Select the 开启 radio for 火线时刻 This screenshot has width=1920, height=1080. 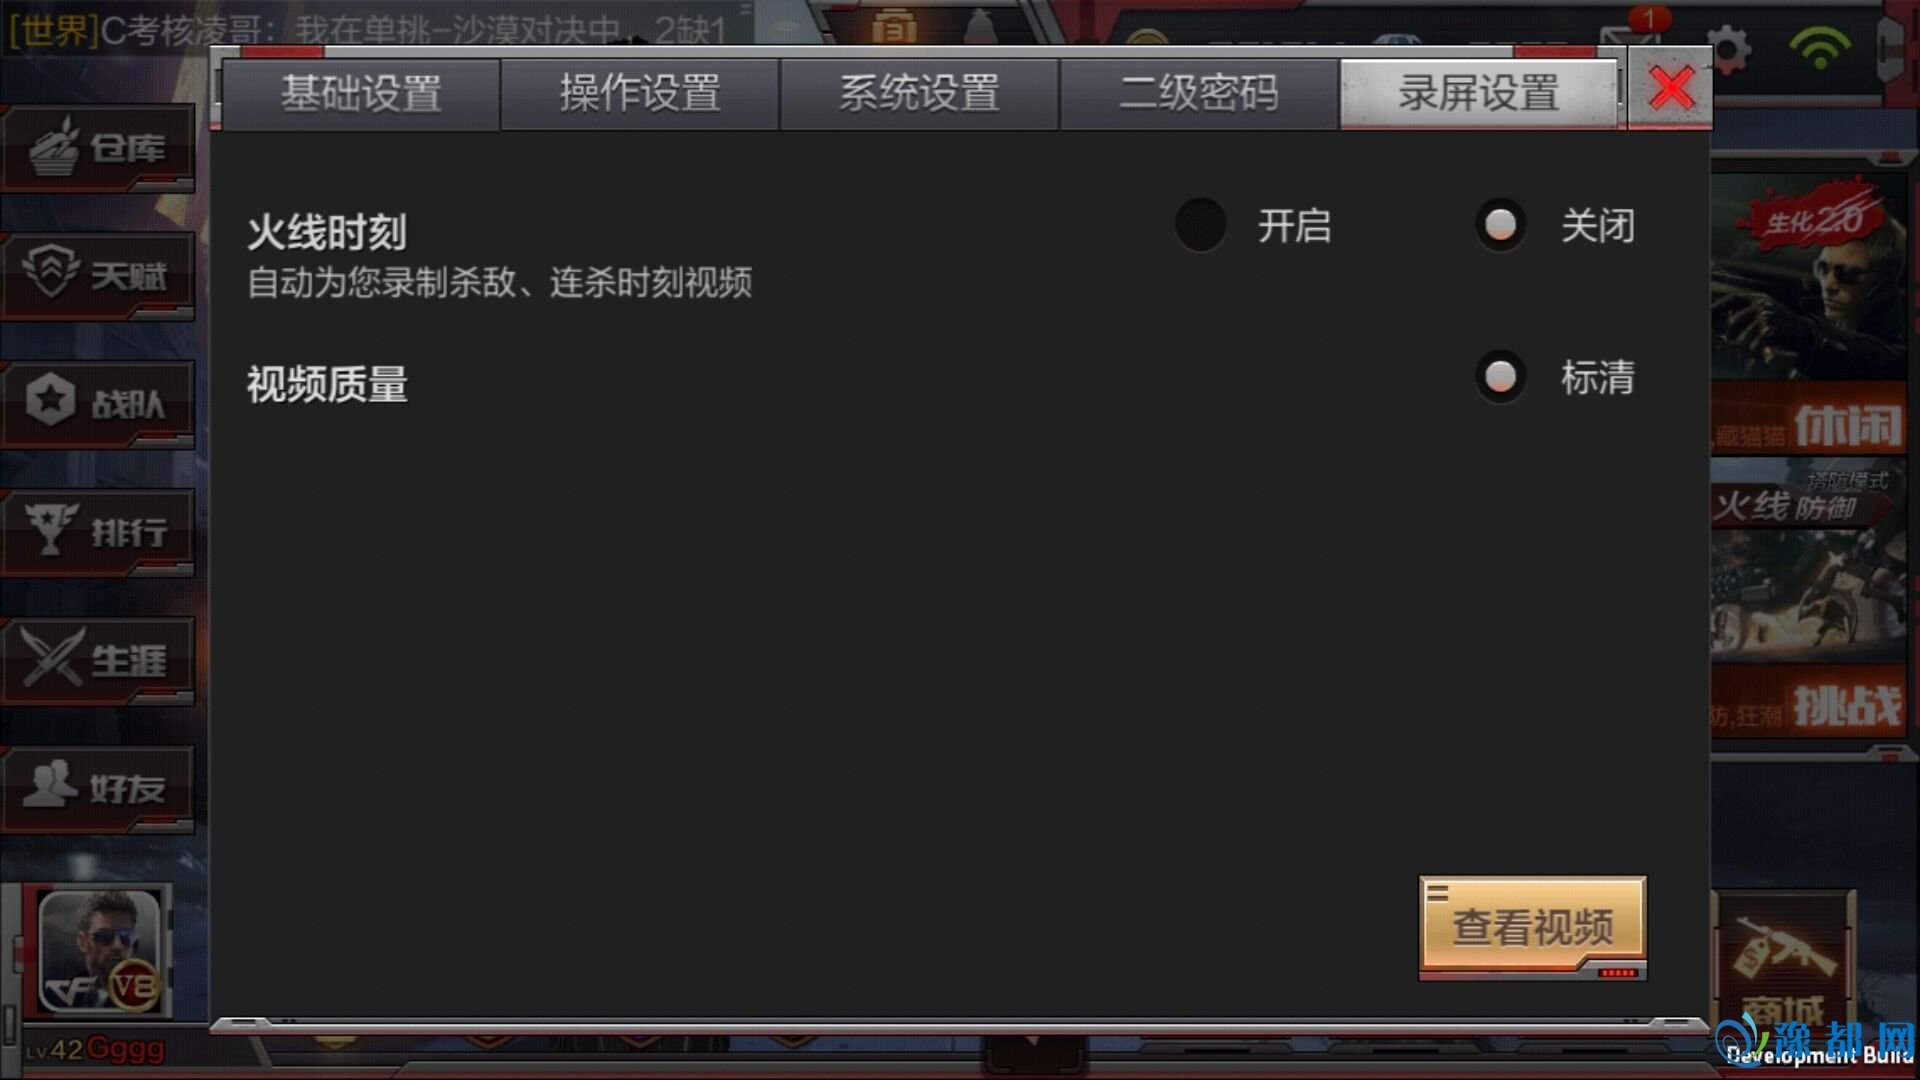(1200, 225)
